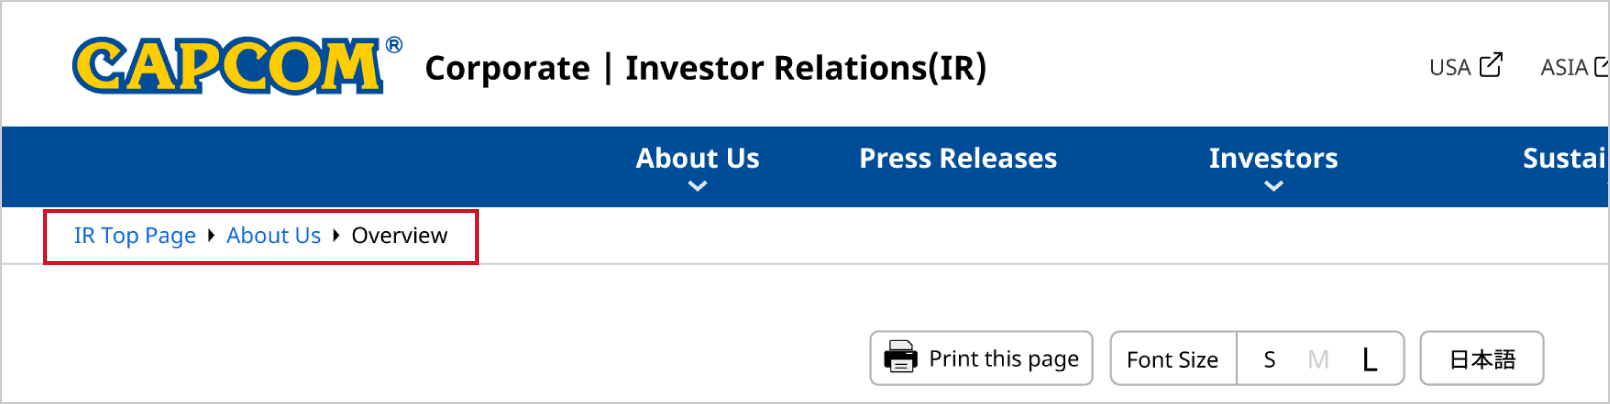Click the Investor Relations(IR) header title
This screenshot has height=404, width=1610.
(x=806, y=67)
